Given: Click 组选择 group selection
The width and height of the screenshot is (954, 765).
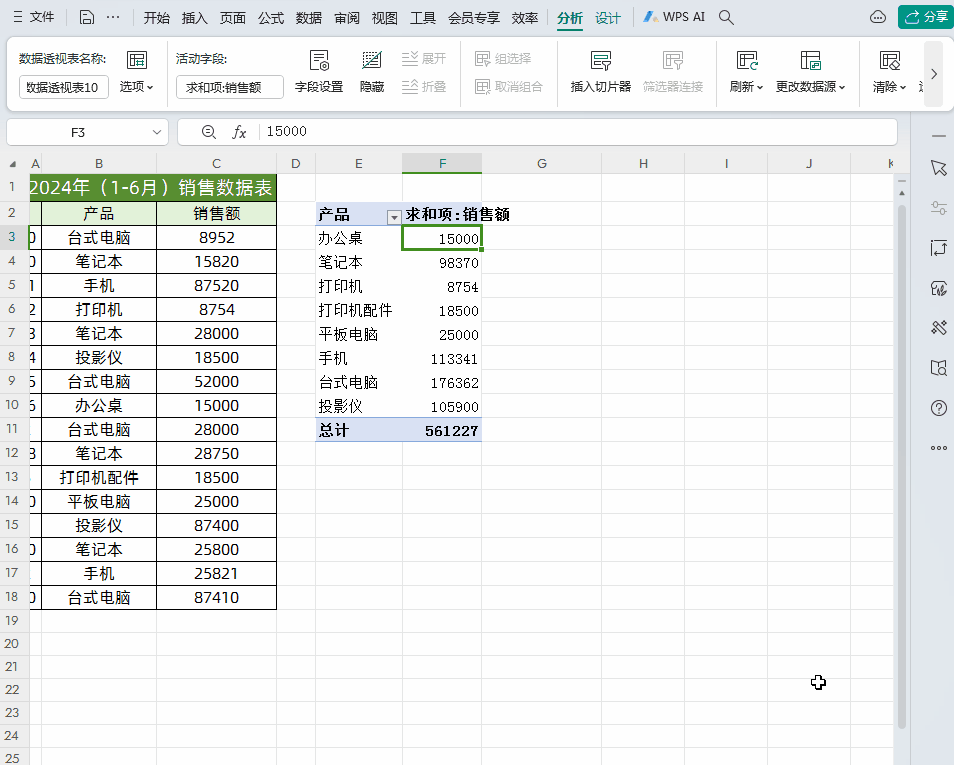Looking at the screenshot, I should tap(503, 58).
